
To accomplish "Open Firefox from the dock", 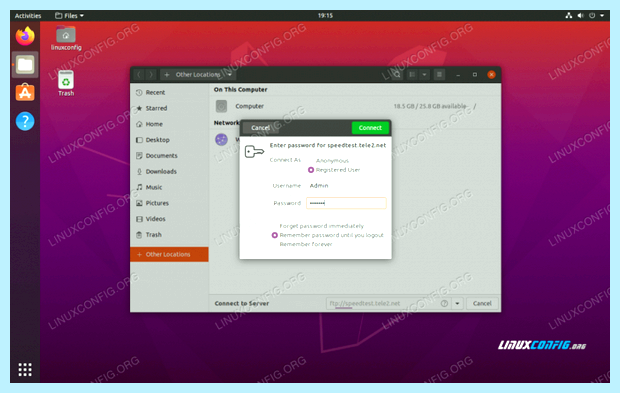I will pyautogui.click(x=25, y=36).
